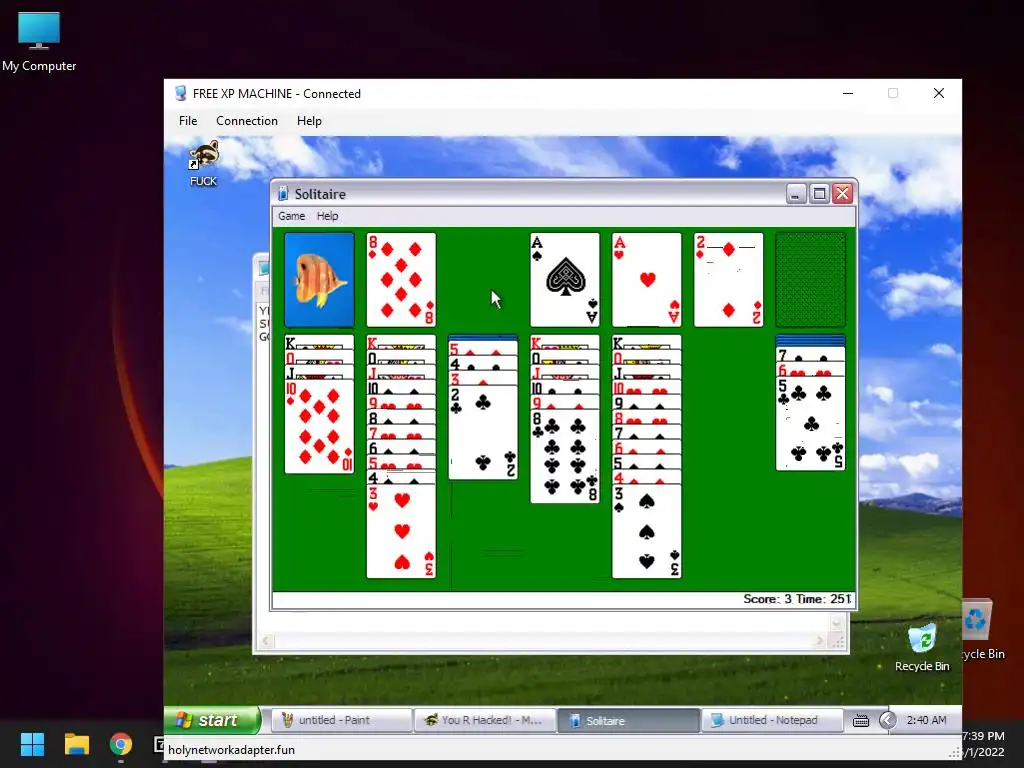Minimize the Solitaire window
Image resolution: width=1024 pixels, height=768 pixels.
pos(796,194)
